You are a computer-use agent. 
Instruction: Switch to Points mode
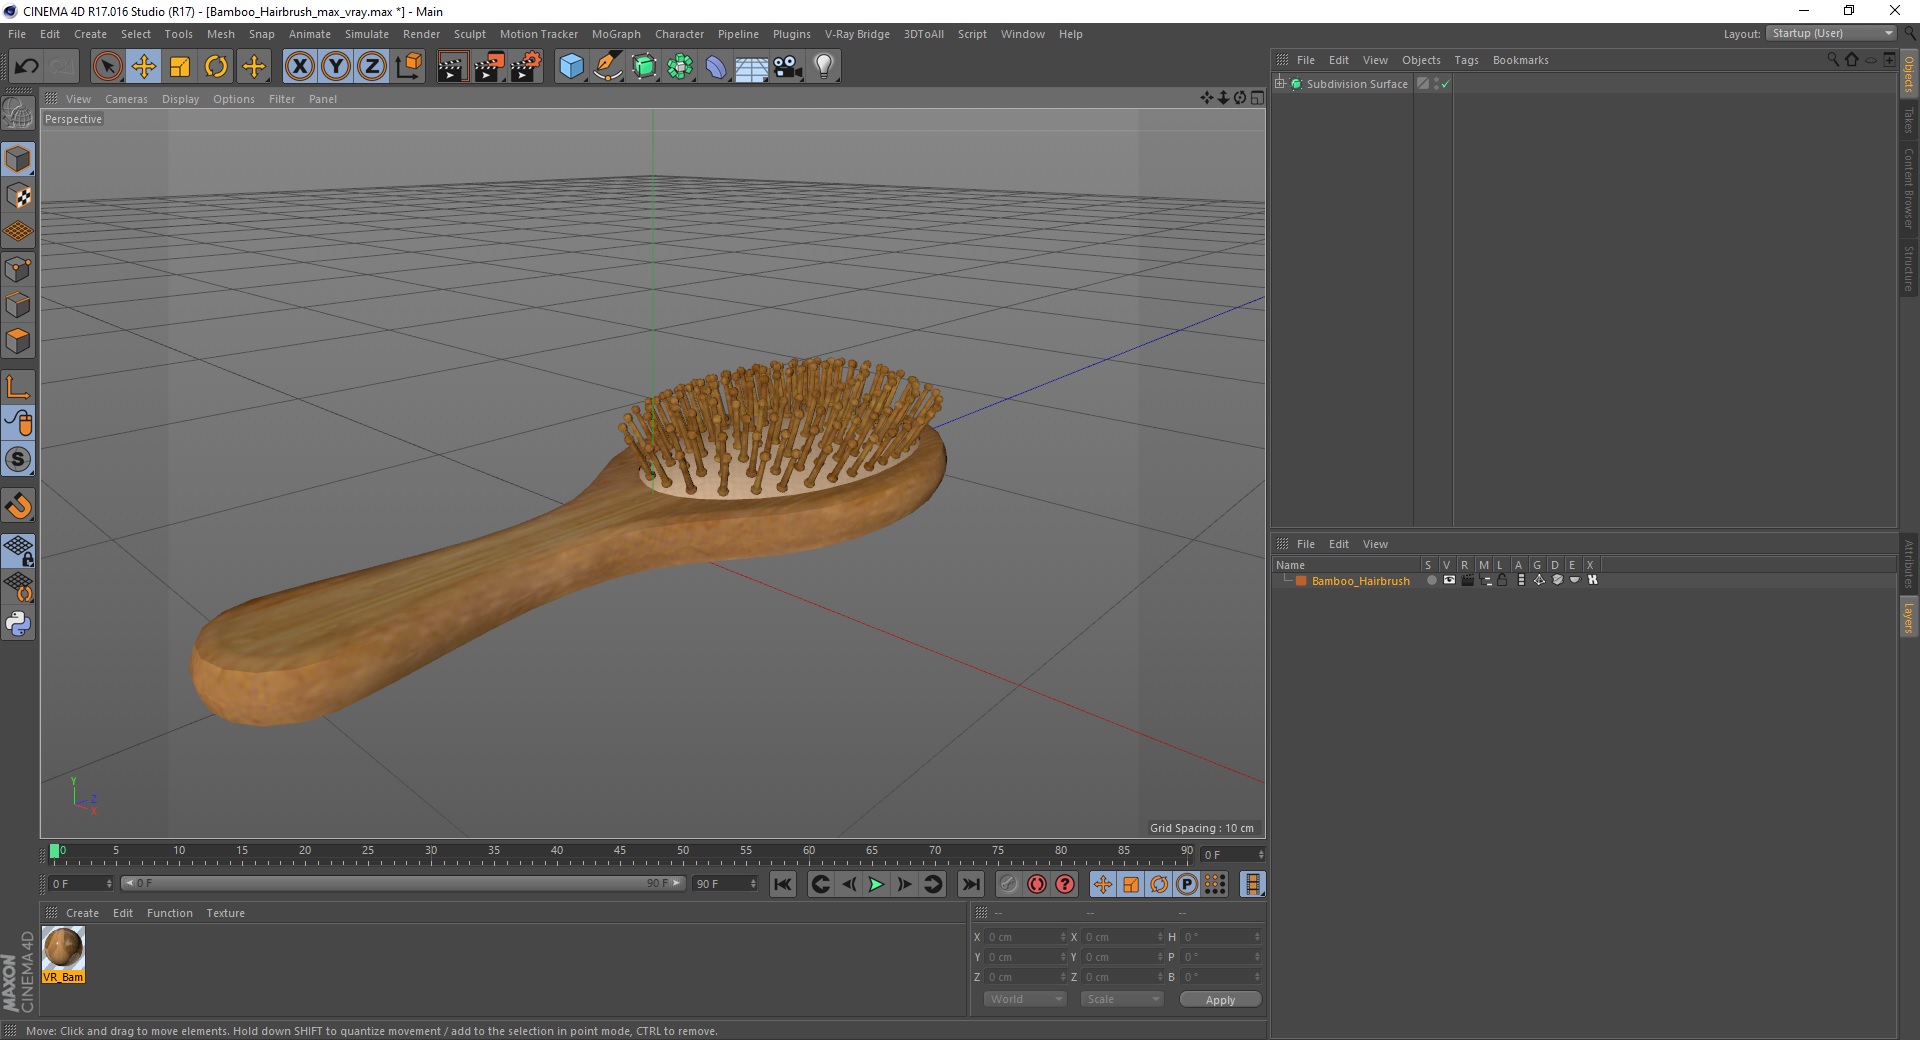18,268
